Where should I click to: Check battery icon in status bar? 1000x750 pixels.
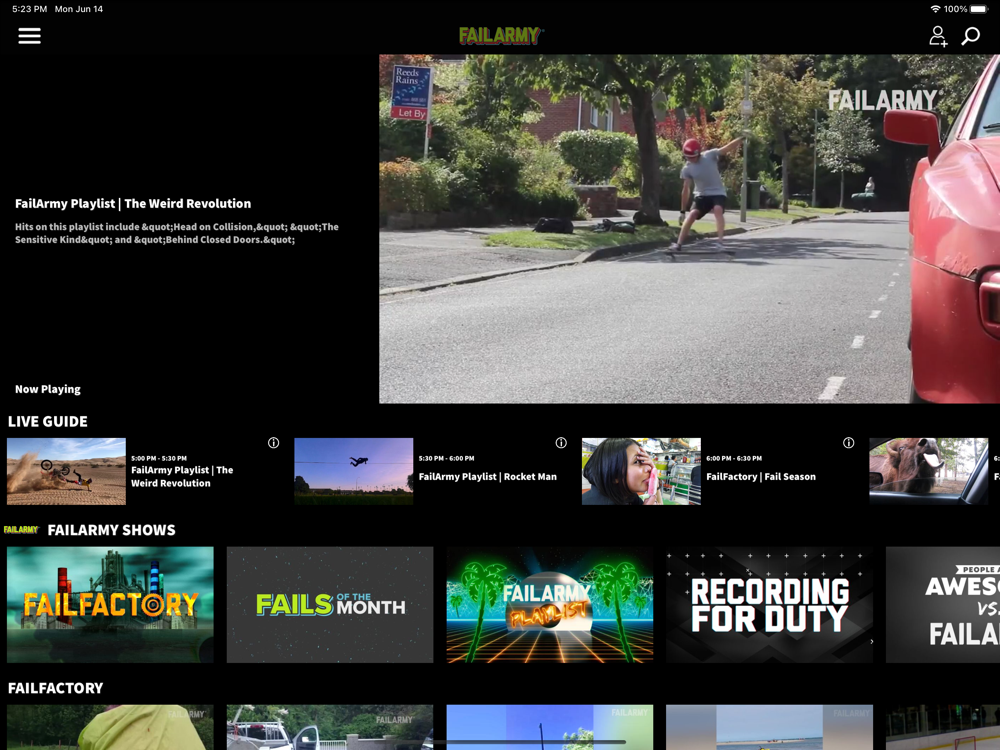click(x=979, y=9)
